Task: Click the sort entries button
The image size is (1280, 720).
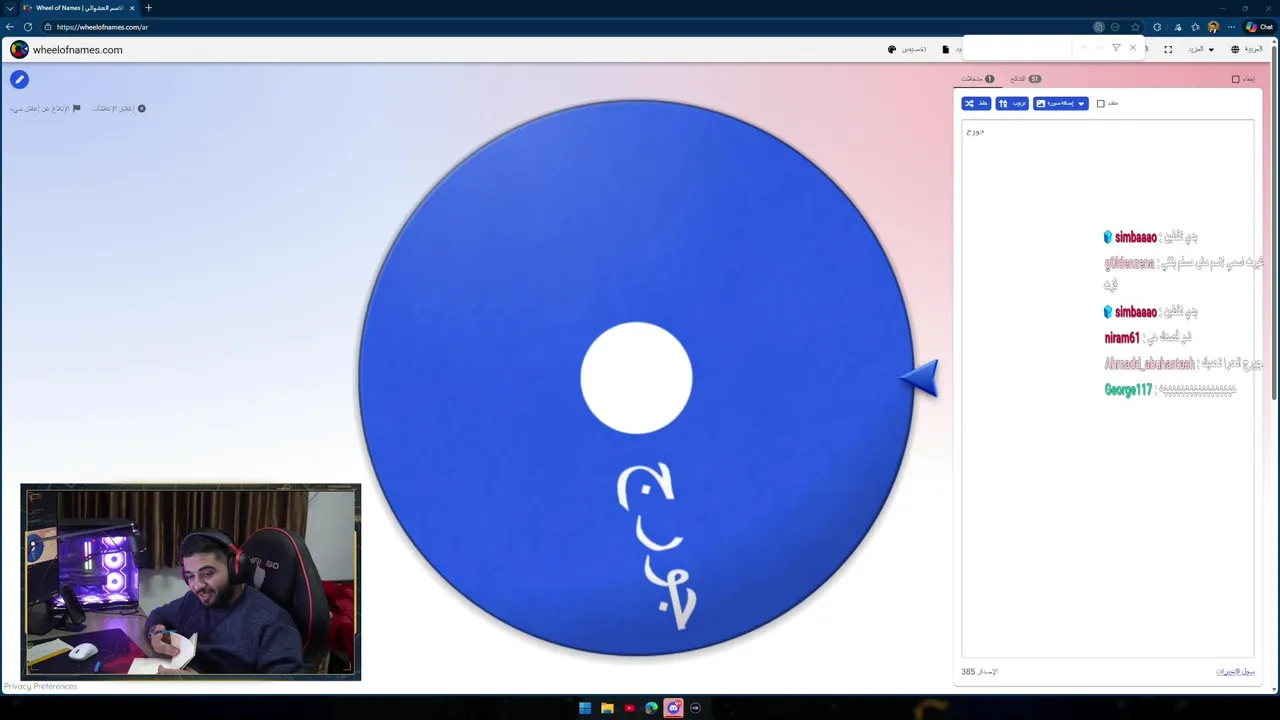Action: point(1012,103)
